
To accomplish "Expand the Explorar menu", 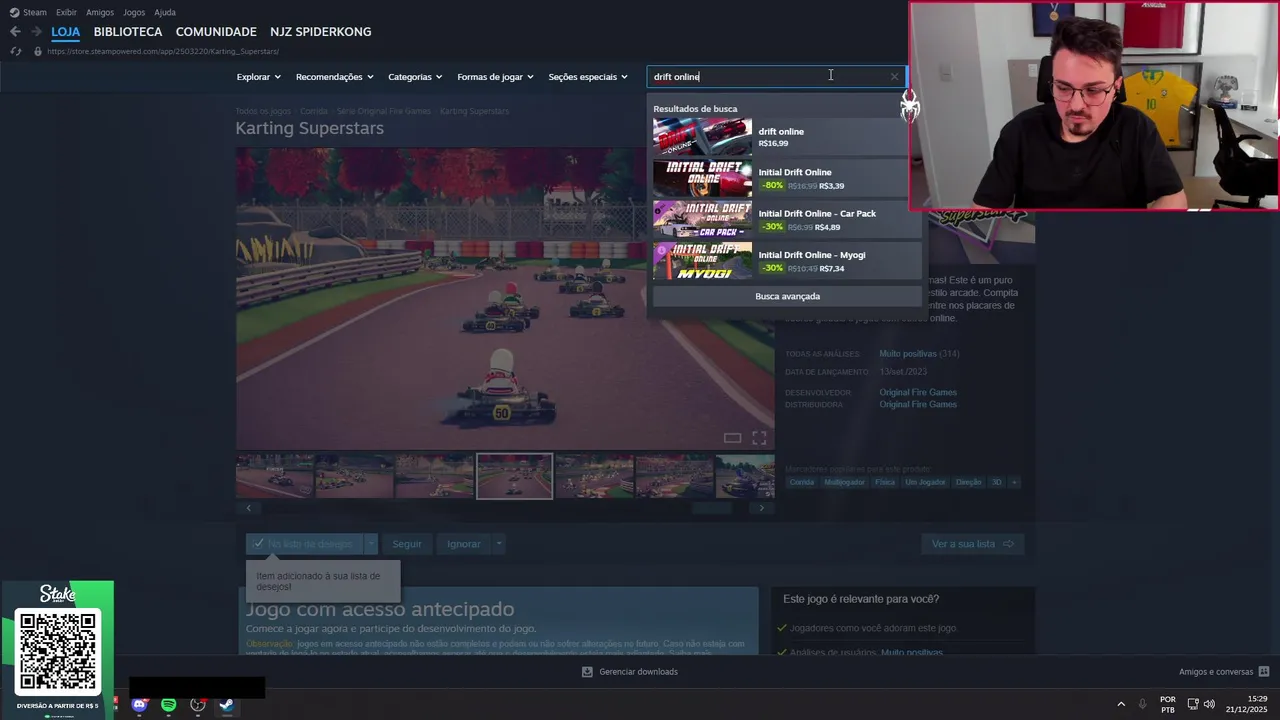I will [259, 77].
